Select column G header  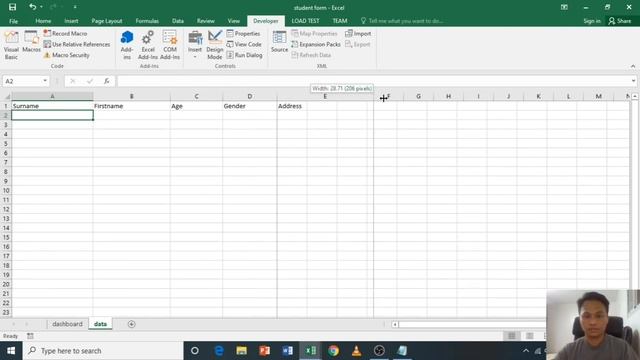pos(418,96)
